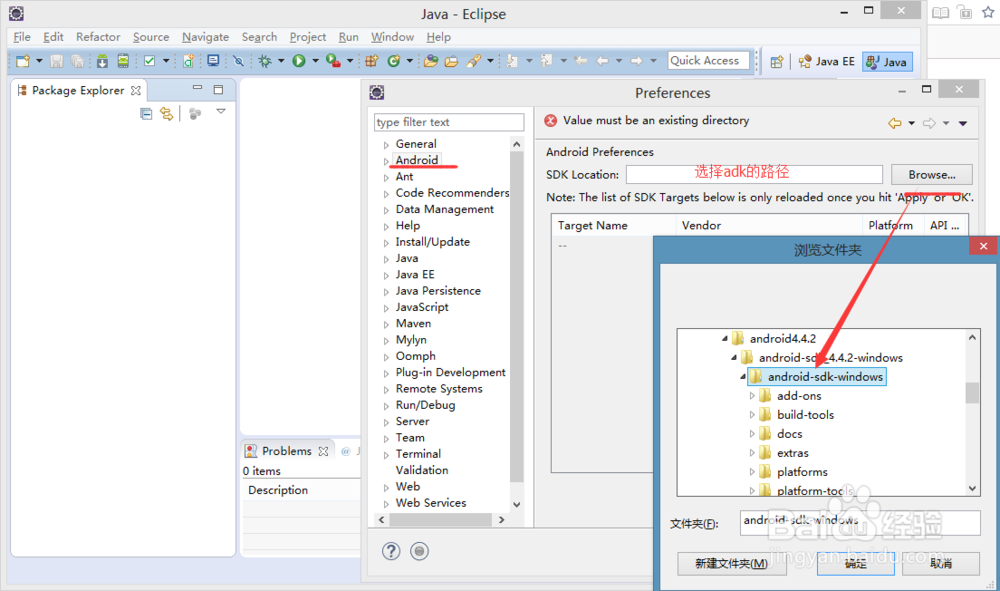This screenshot has width=1000, height=591.
Task: Click the Preferences forward arrow icon
Action: click(929, 123)
